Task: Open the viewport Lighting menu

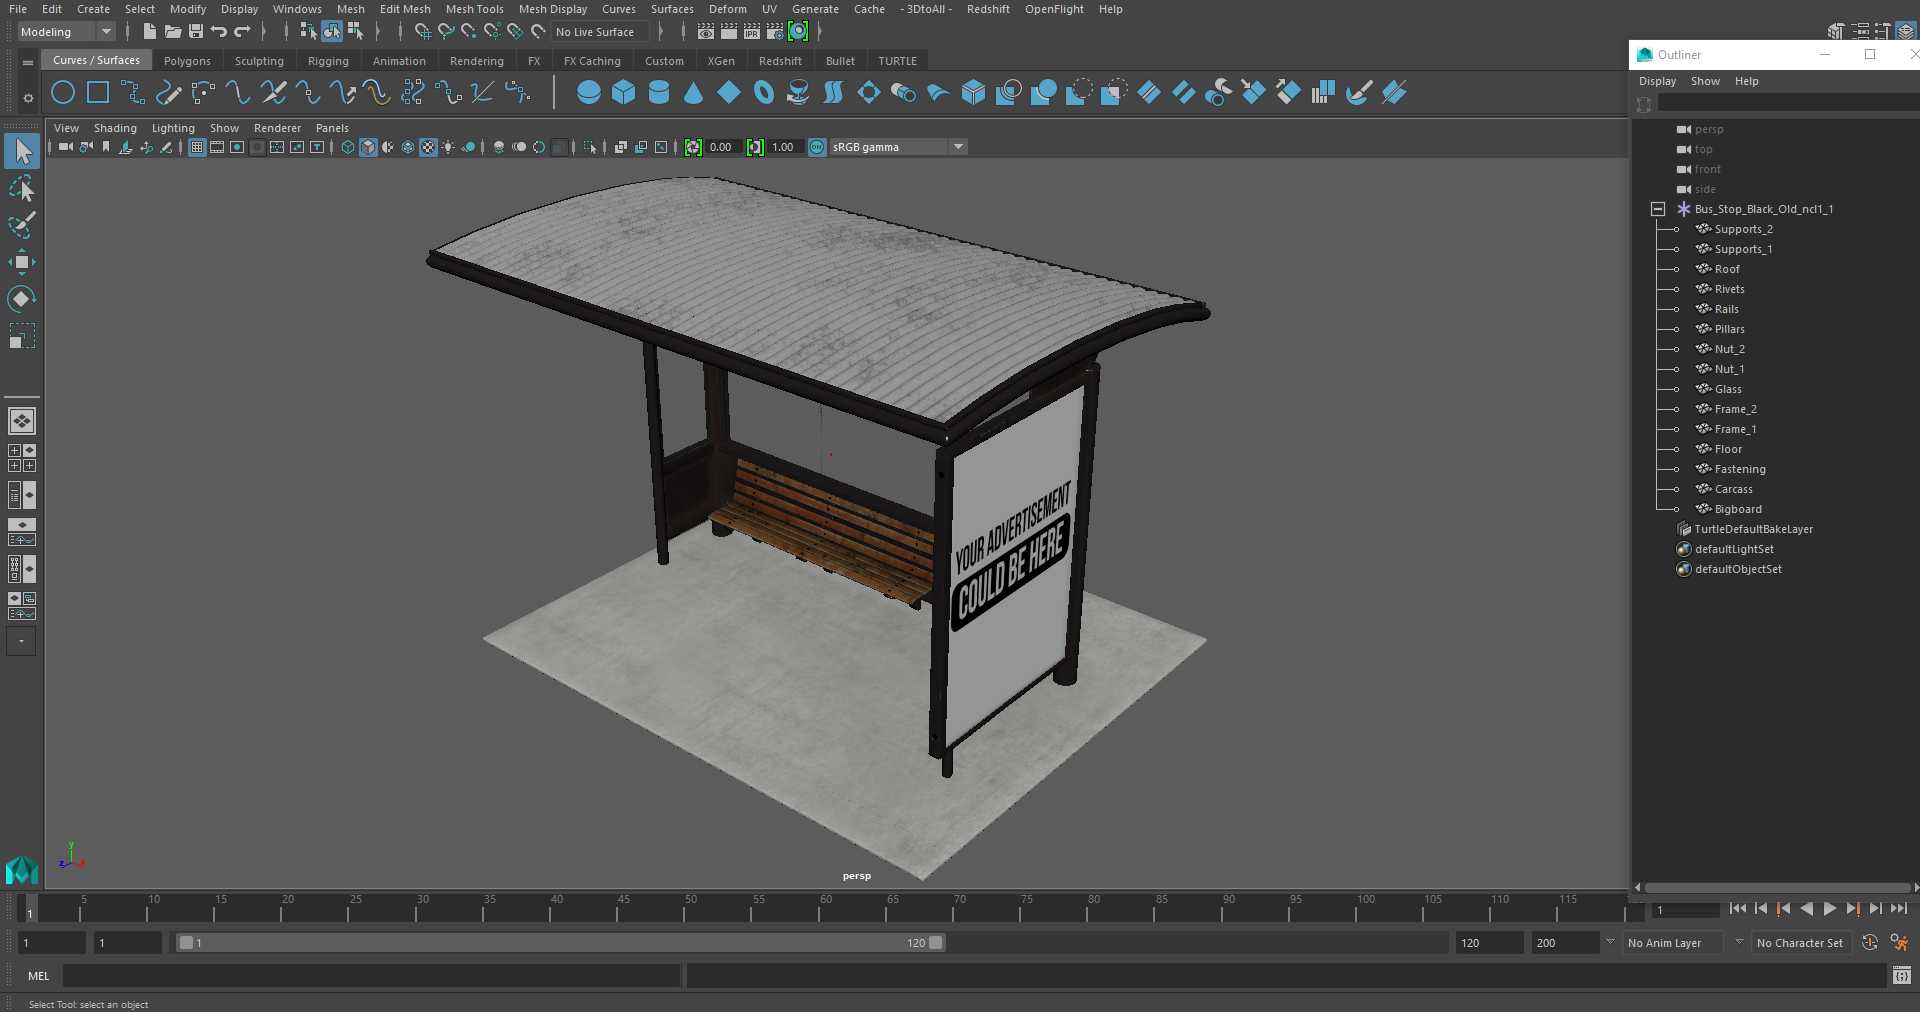Action: point(173,128)
